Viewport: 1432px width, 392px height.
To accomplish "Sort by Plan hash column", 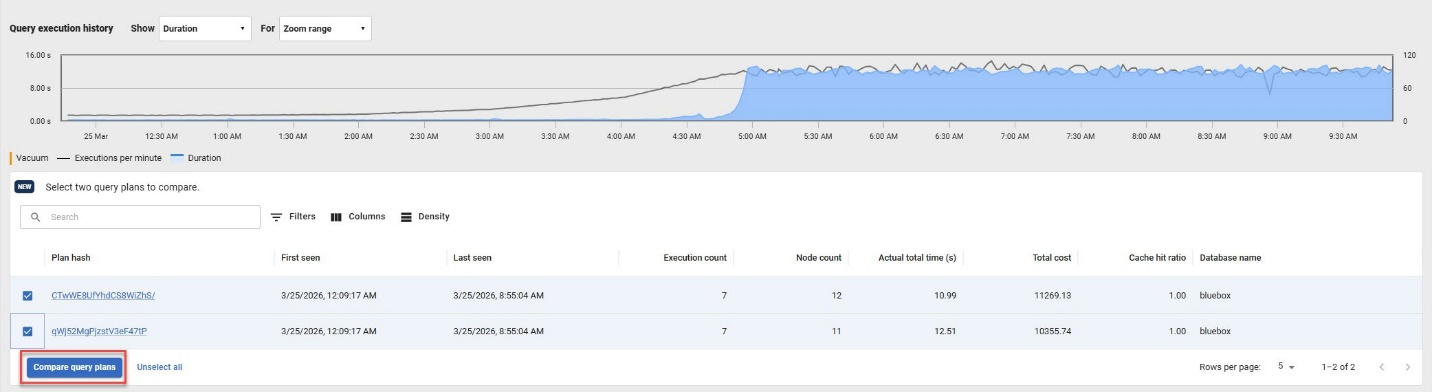I will click(x=71, y=258).
